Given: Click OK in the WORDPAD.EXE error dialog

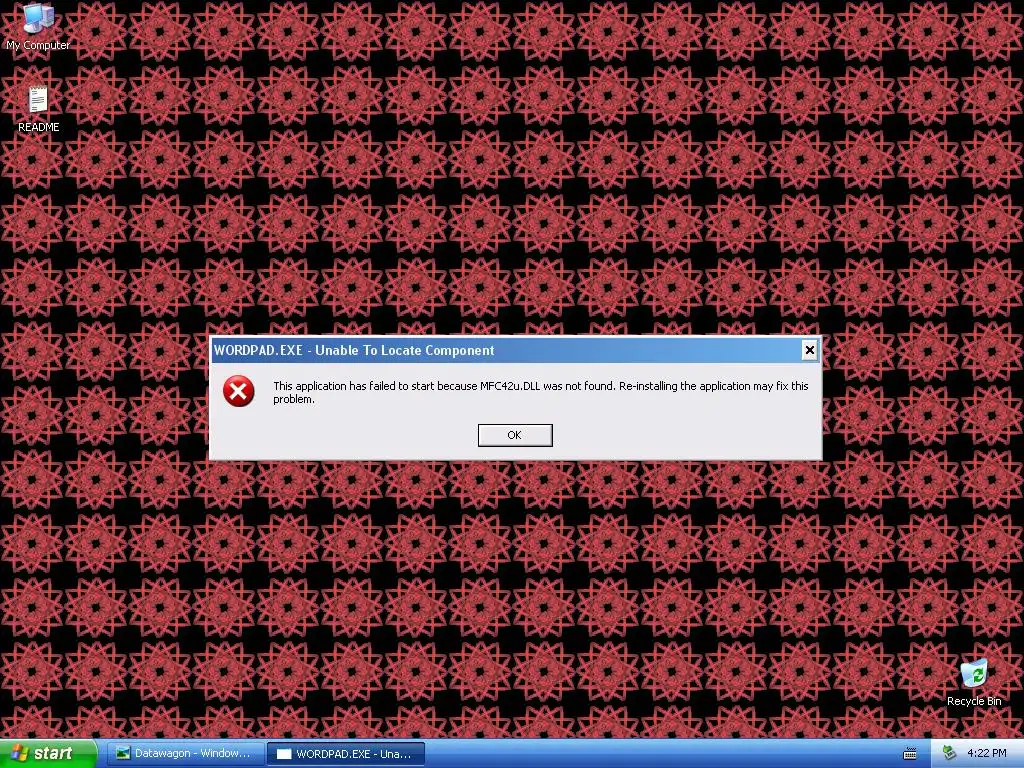Looking at the screenshot, I should 515,435.
